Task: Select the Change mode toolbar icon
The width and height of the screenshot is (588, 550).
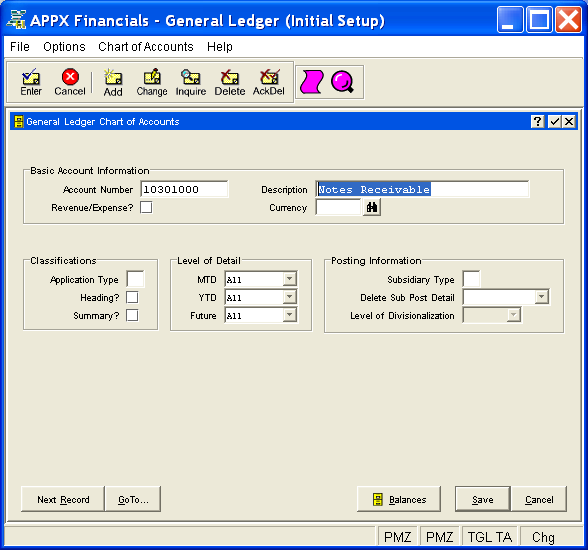Action: tap(152, 82)
